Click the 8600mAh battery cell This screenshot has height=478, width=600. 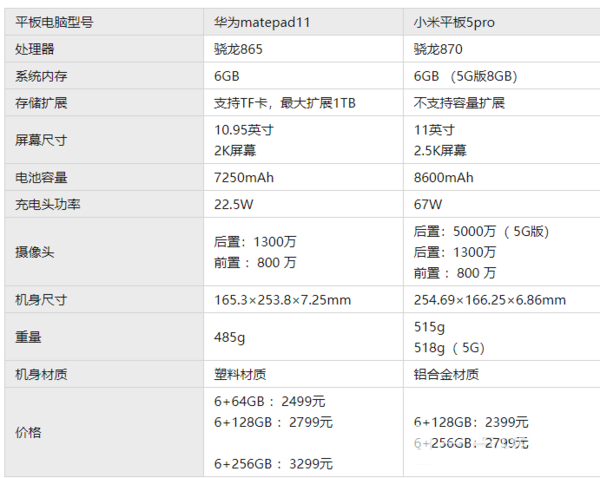(443, 178)
